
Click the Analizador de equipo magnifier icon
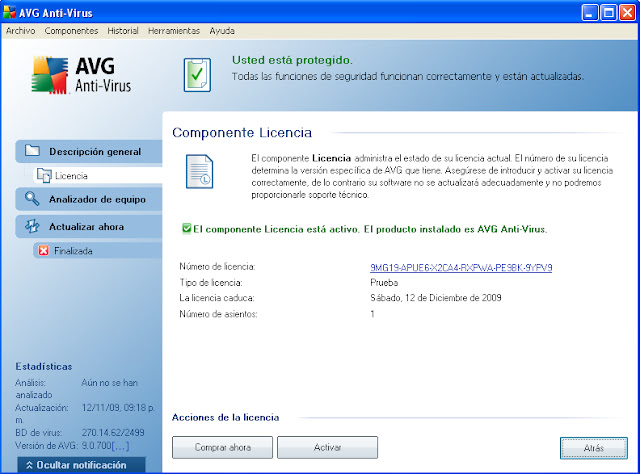pos(32,199)
